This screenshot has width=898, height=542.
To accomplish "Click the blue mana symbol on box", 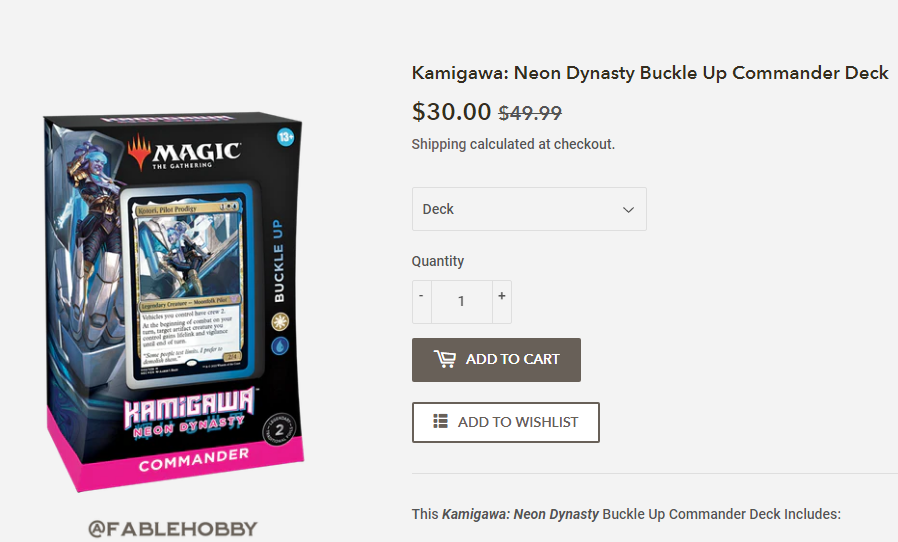I will [x=280, y=346].
